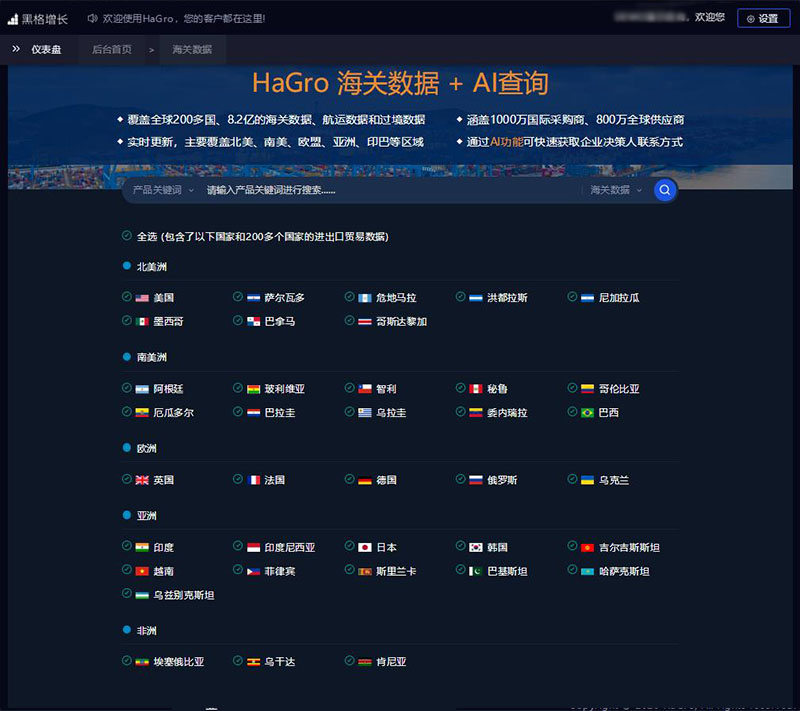The width and height of the screenshot is (800, 711).
Task: Select the 非洲 region radio button
Action: coord(127,631)
